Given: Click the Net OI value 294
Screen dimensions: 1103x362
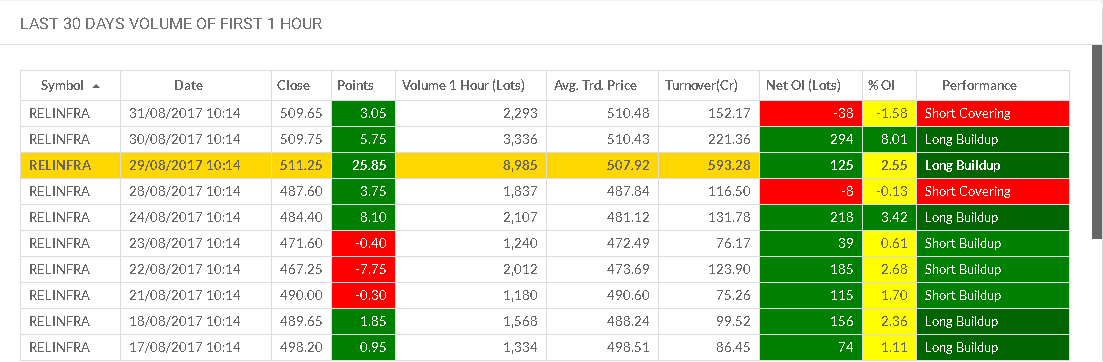Looking at the screenshot, I should click(811, 139).
